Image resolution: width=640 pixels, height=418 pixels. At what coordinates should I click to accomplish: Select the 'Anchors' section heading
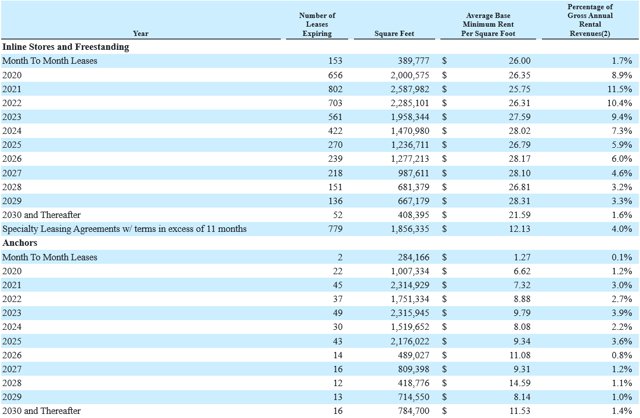point(20,243)
